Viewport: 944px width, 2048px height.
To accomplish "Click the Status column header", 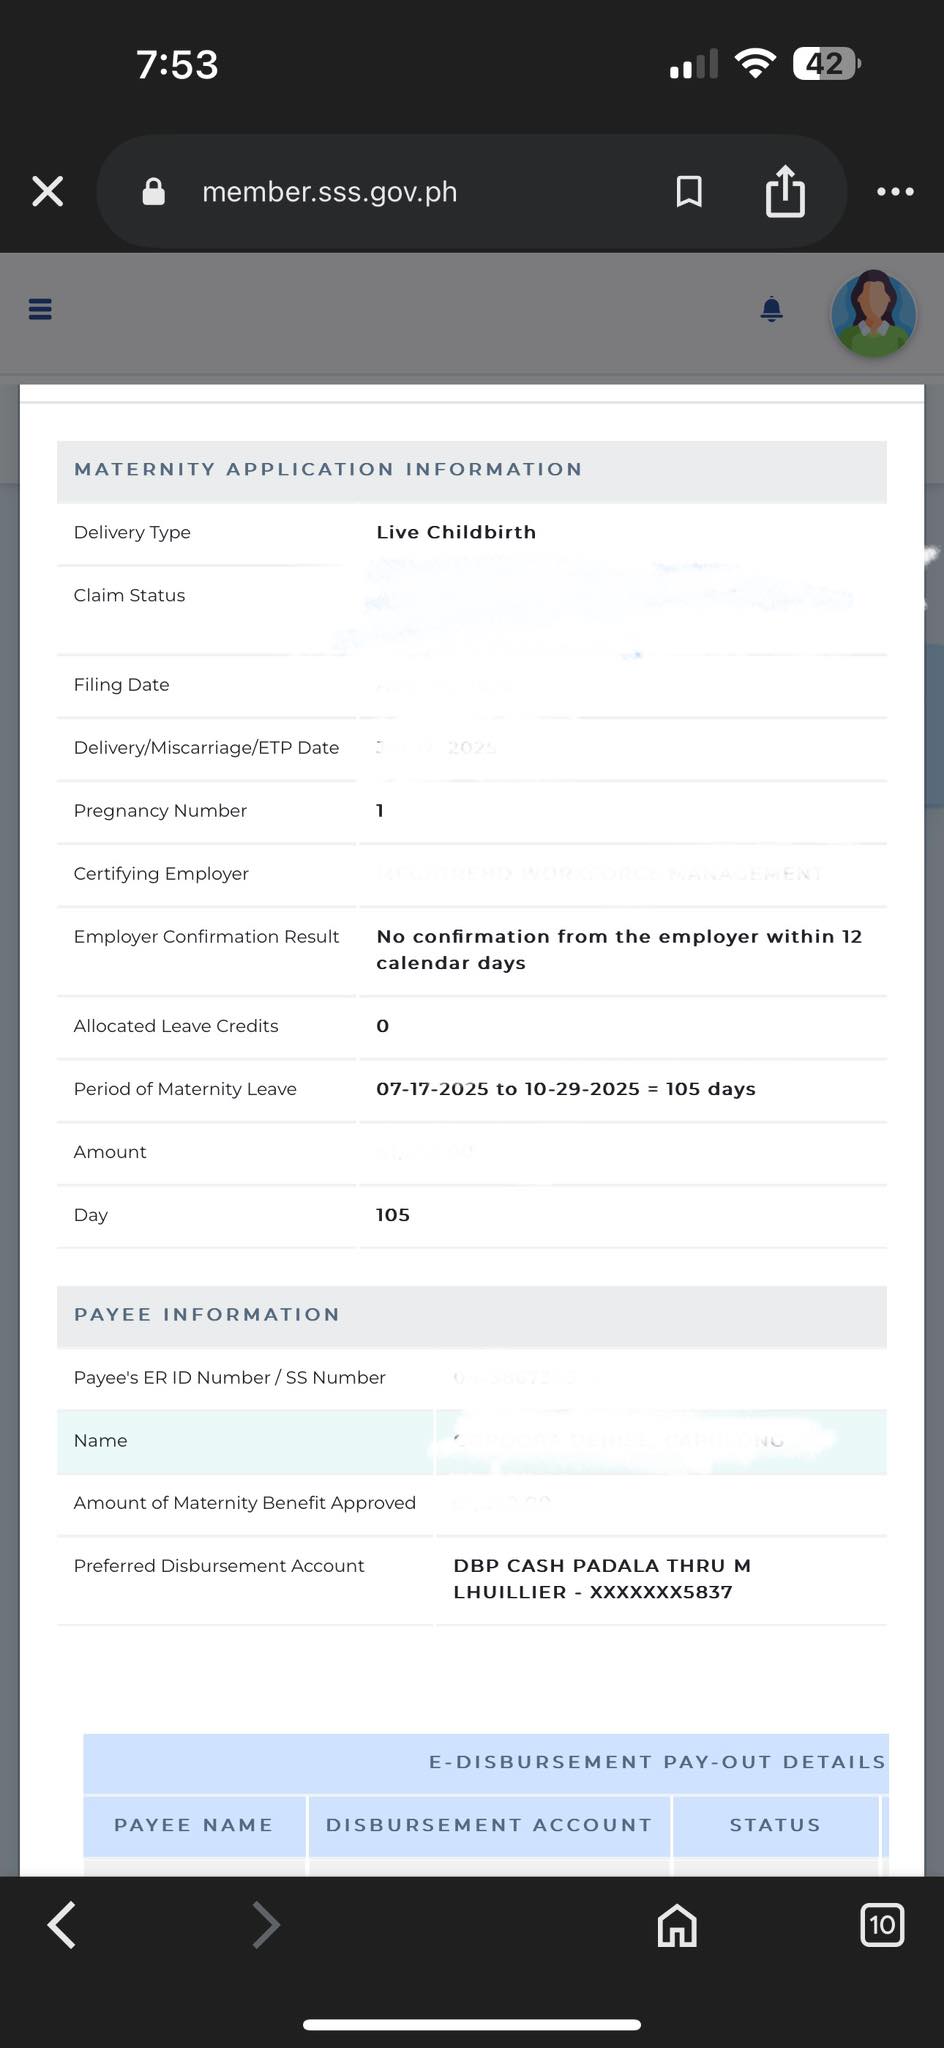I will 775,1824.
